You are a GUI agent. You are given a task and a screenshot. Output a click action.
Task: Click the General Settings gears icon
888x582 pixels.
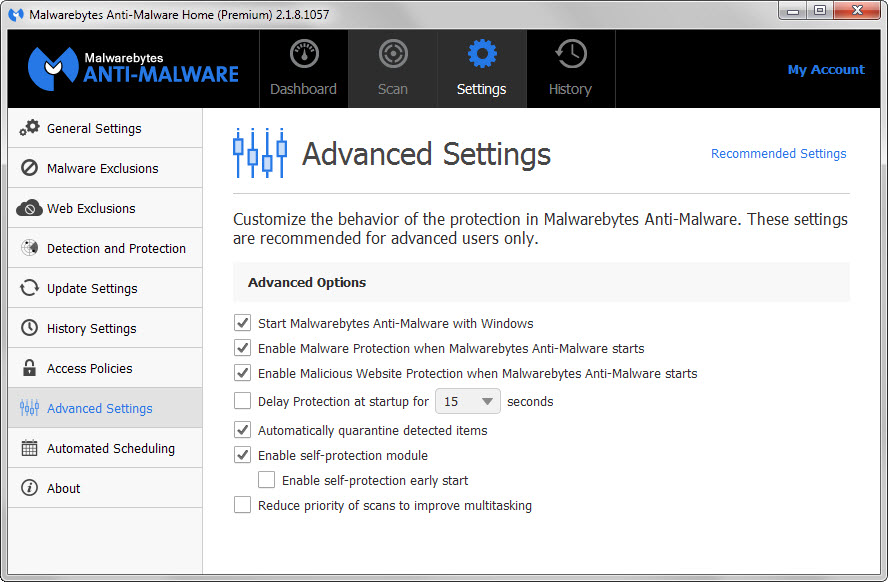pos(29,128)
